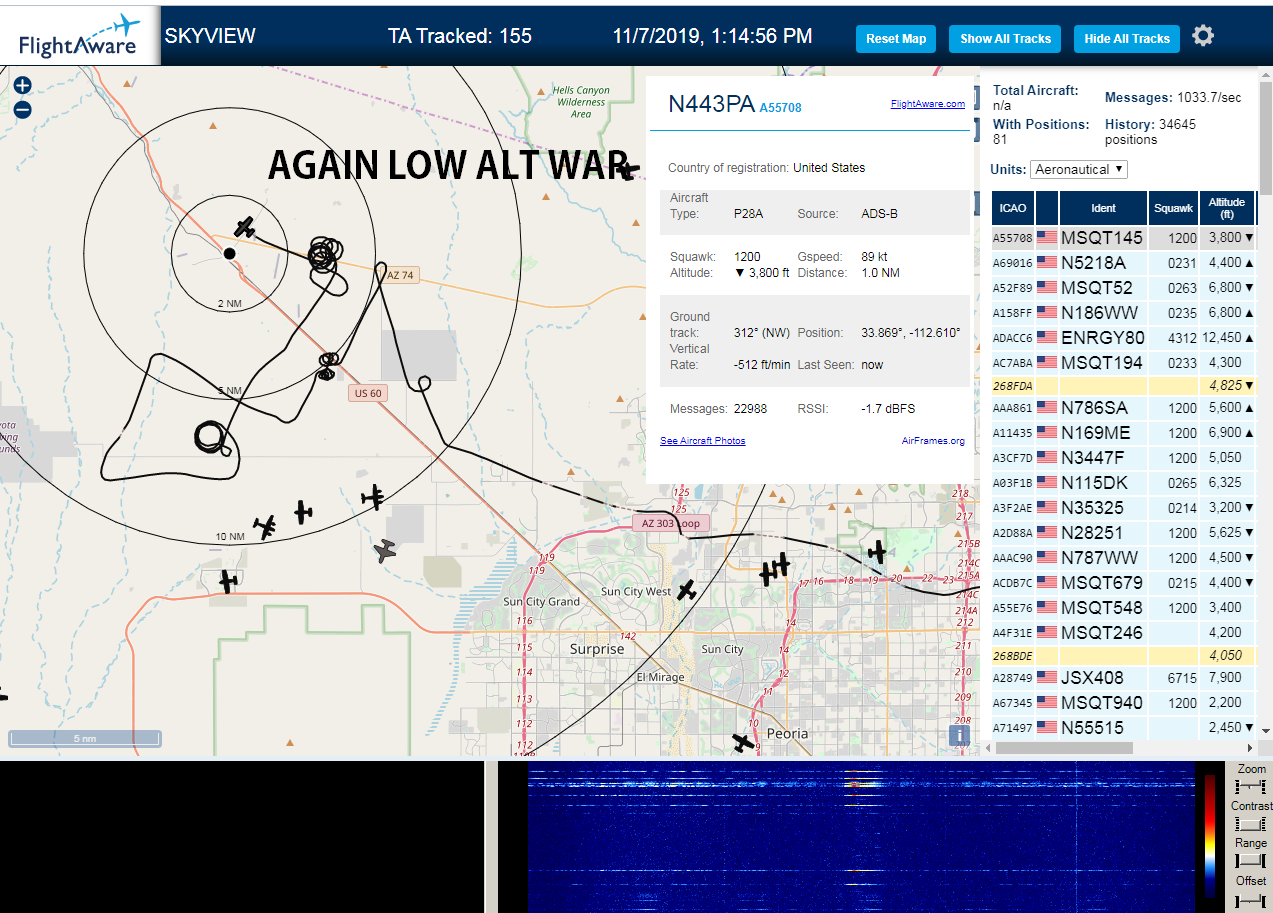This screenshot has width=1273, height=913.
Task: Zoom out the map with minus button
Action: tap(23, 109)
